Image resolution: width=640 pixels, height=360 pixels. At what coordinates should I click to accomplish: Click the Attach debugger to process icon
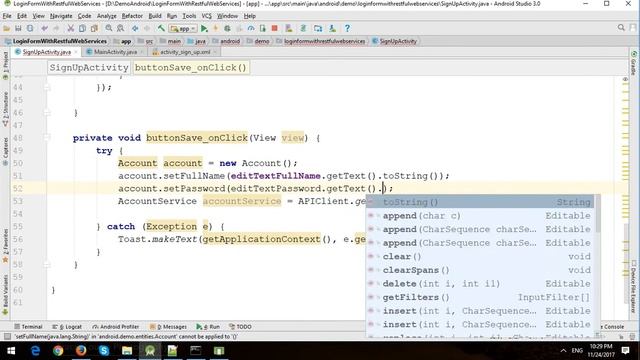click(x=262, y=29)
